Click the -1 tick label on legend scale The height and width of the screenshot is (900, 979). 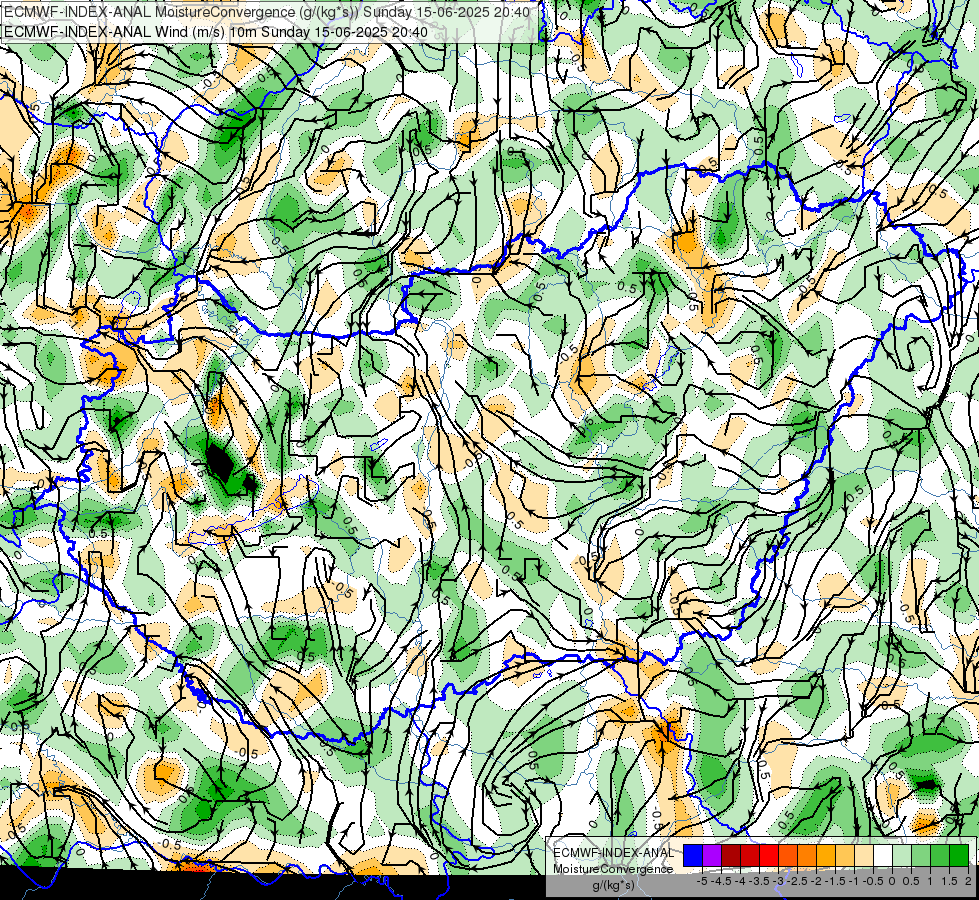[854, 881]
